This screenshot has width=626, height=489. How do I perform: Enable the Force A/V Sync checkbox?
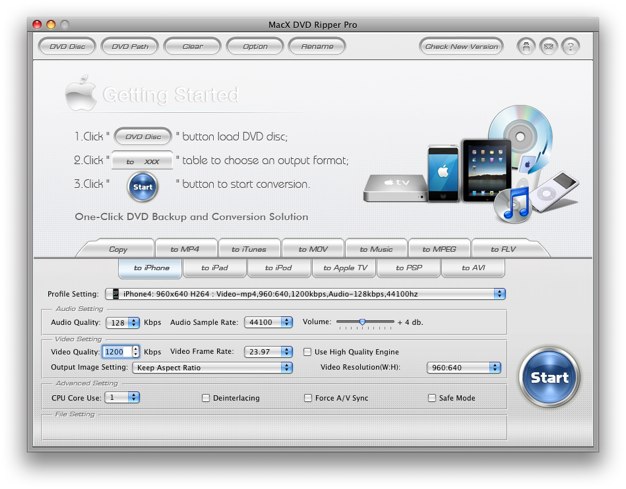(308, 398)
